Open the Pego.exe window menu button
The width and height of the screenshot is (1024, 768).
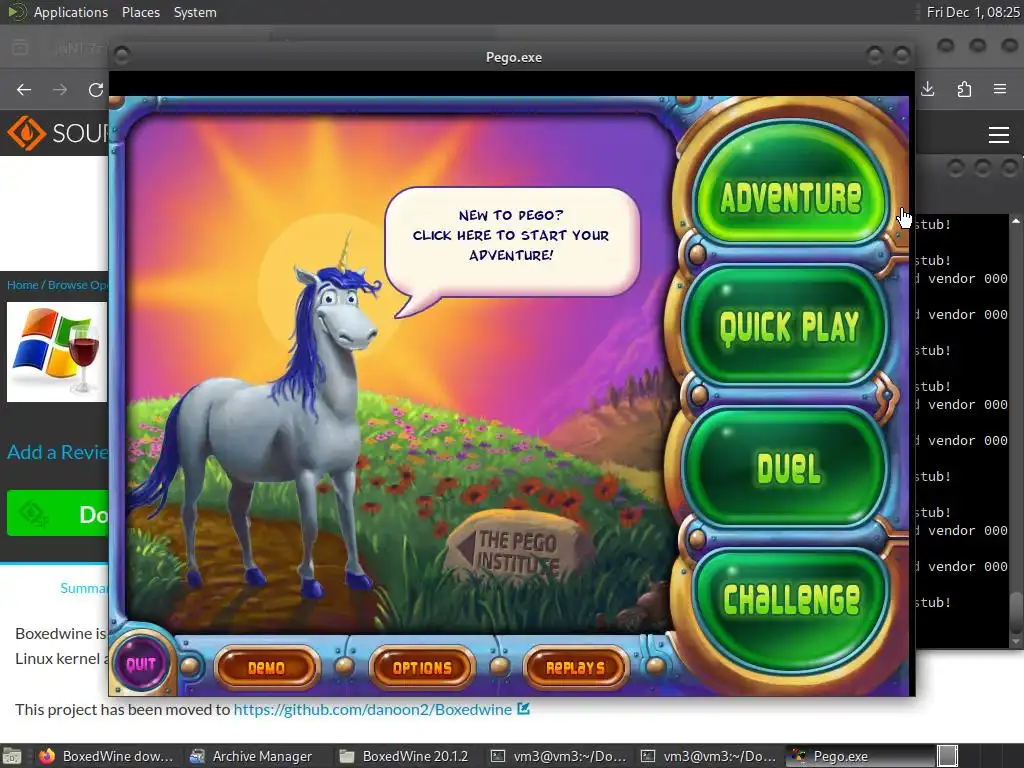(x=122, y=56)
